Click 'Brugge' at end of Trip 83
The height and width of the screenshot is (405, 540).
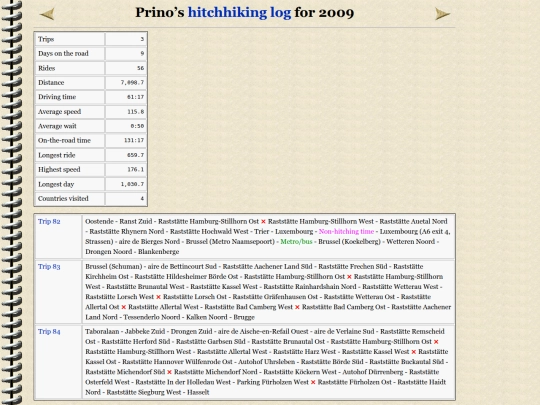pyautogui.click(x=244, y=317)
